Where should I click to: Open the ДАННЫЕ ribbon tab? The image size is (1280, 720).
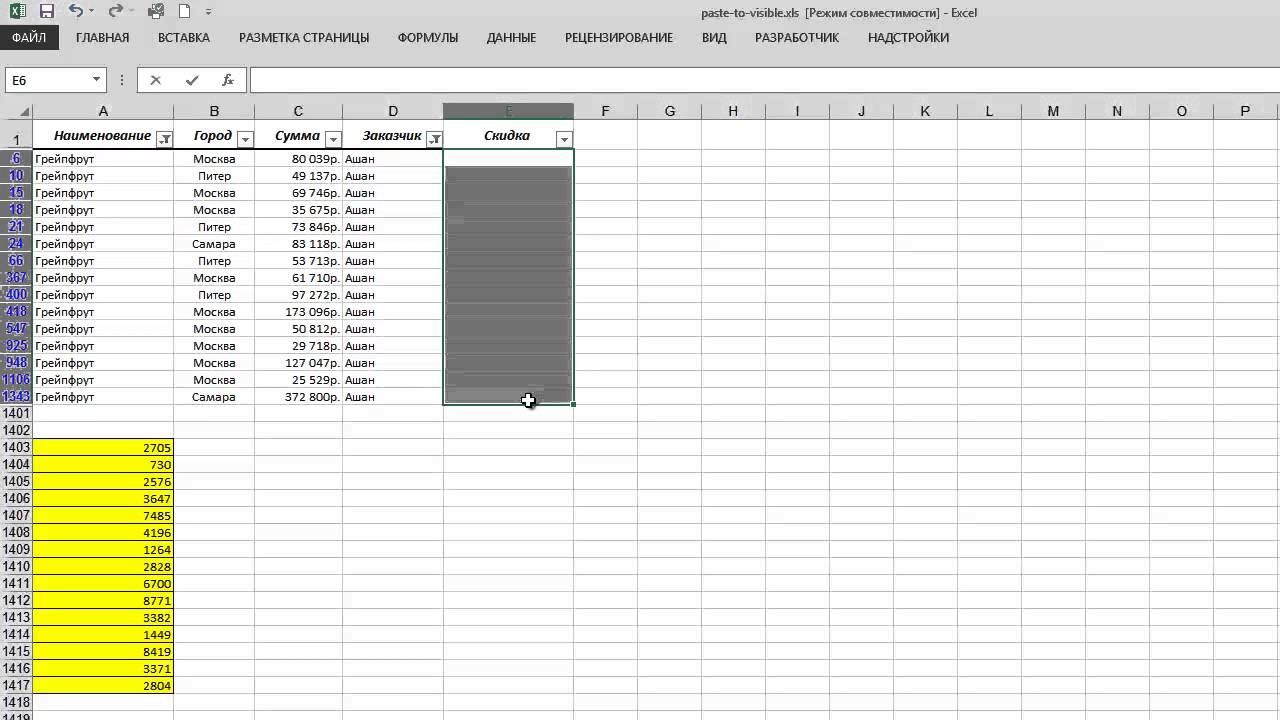tap(511, 38)
